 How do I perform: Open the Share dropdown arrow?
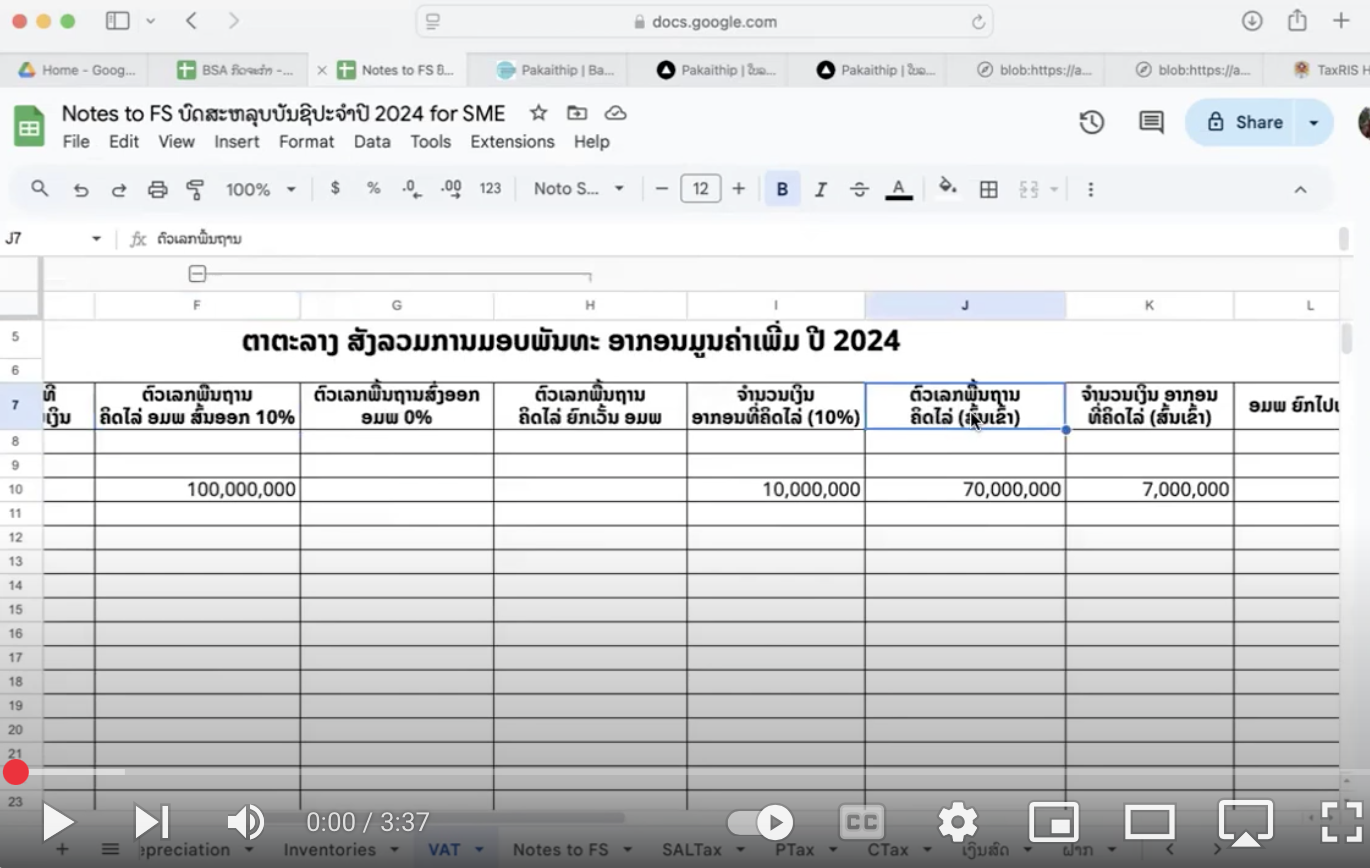pos(1313,122)
